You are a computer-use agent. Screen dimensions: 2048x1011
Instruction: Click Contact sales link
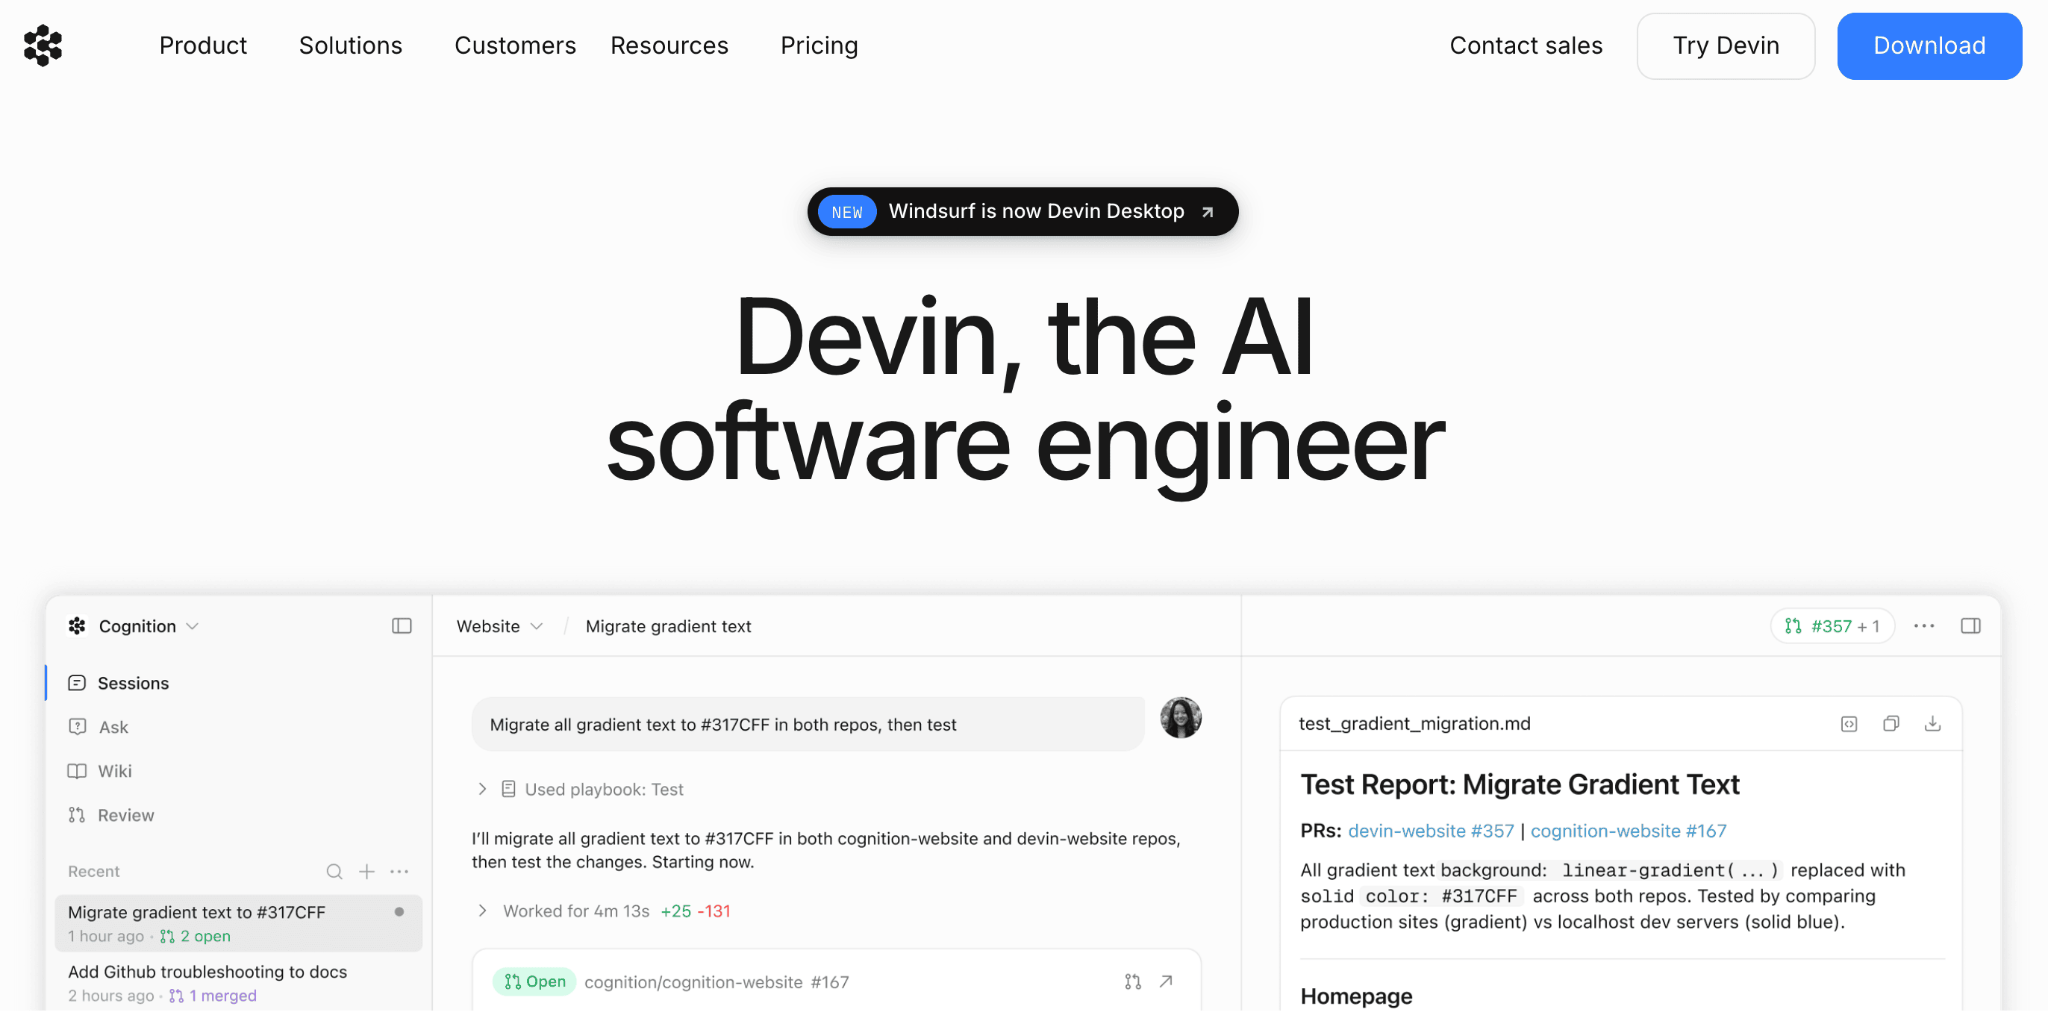(1526, 46)
